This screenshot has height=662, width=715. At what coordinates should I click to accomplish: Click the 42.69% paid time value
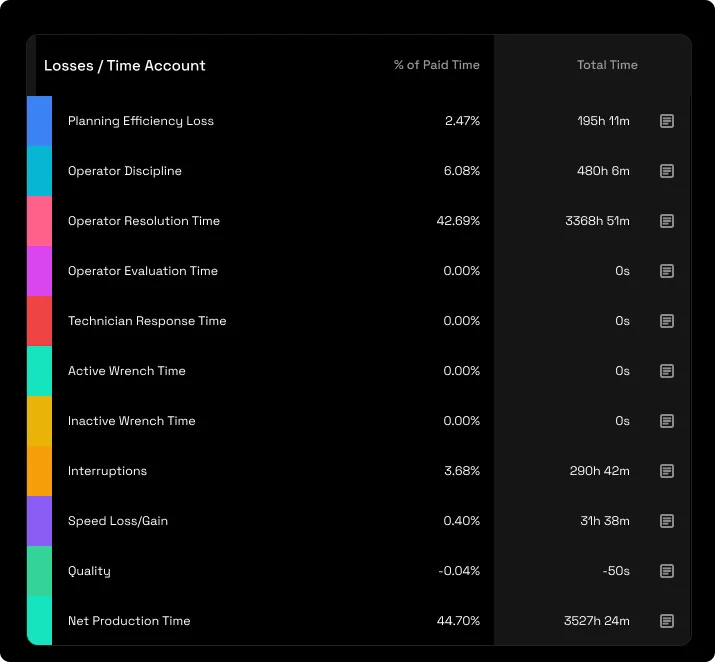(458, 221)
